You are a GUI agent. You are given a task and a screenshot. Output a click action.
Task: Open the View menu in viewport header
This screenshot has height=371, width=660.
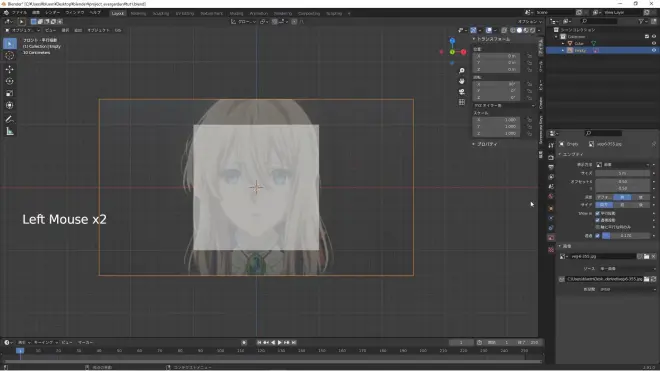coord(50,30)
